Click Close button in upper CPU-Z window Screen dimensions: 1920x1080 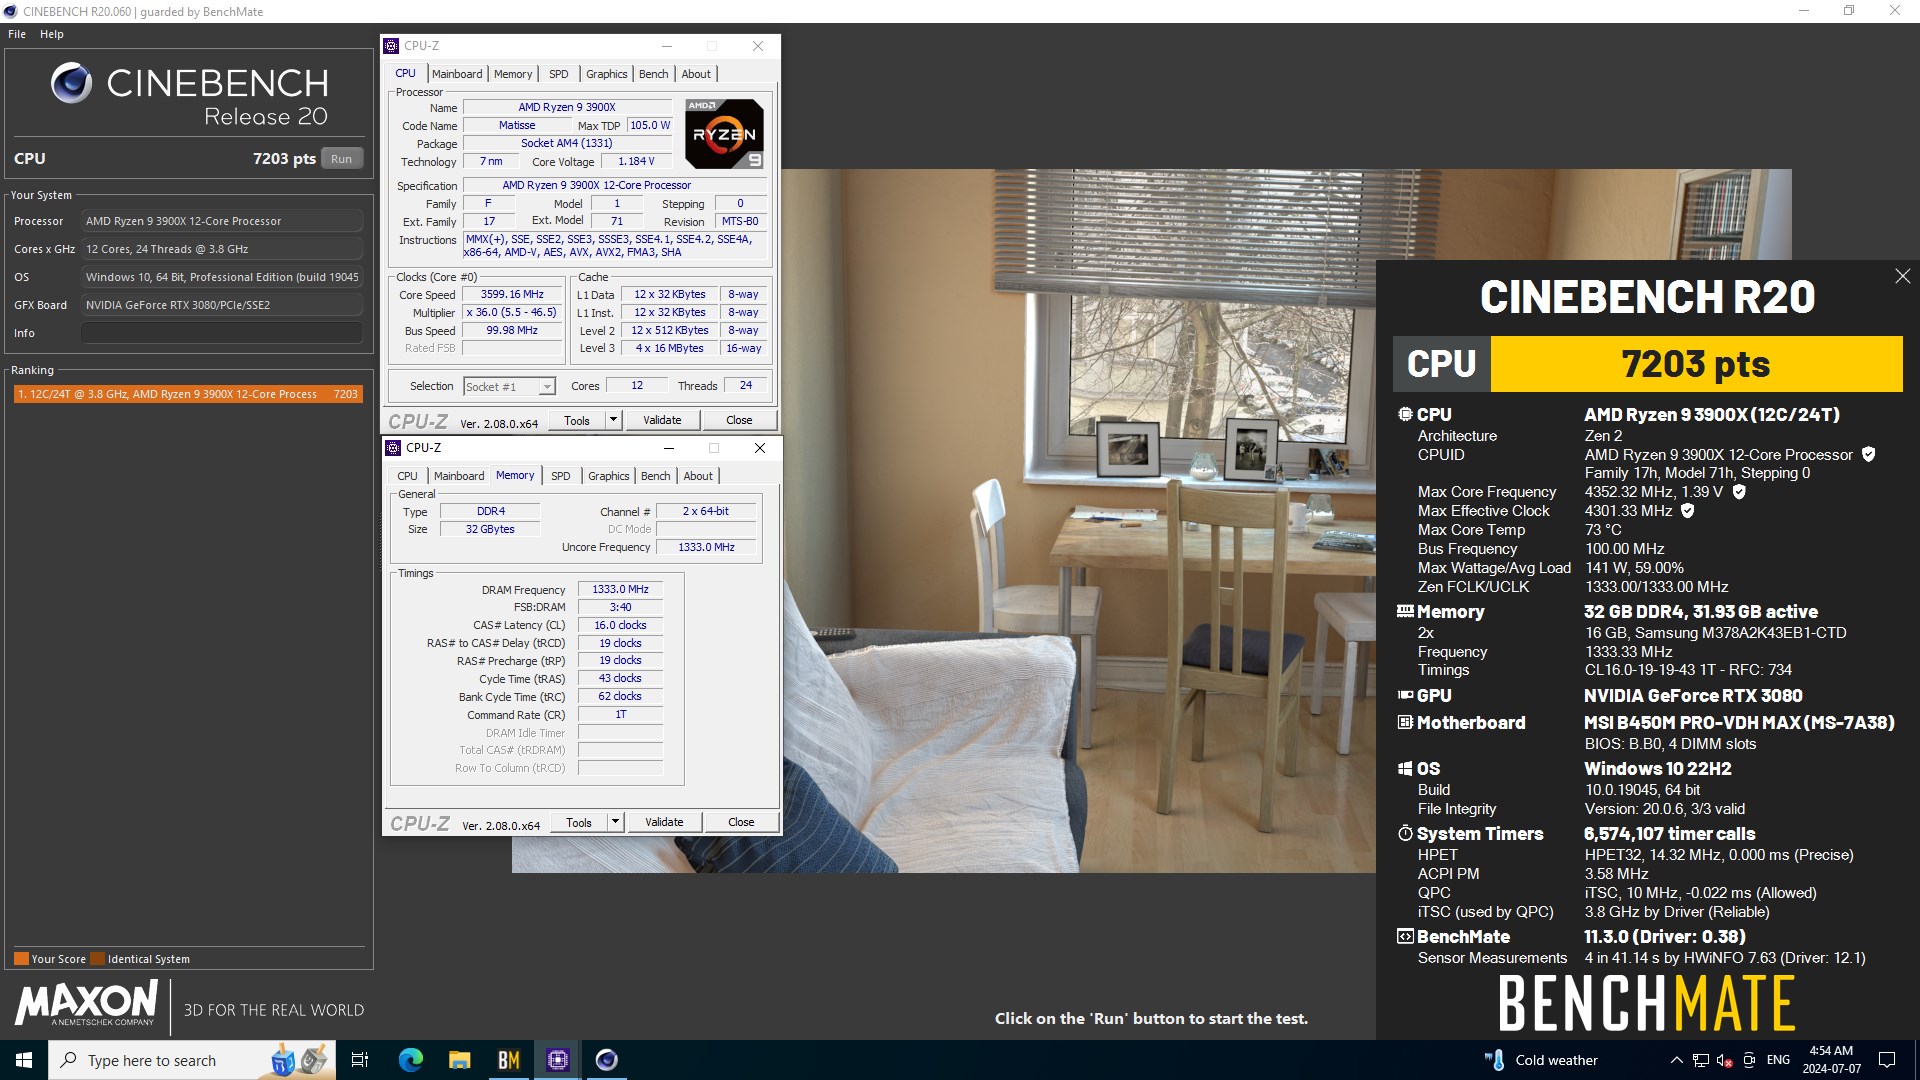(739, 421)
